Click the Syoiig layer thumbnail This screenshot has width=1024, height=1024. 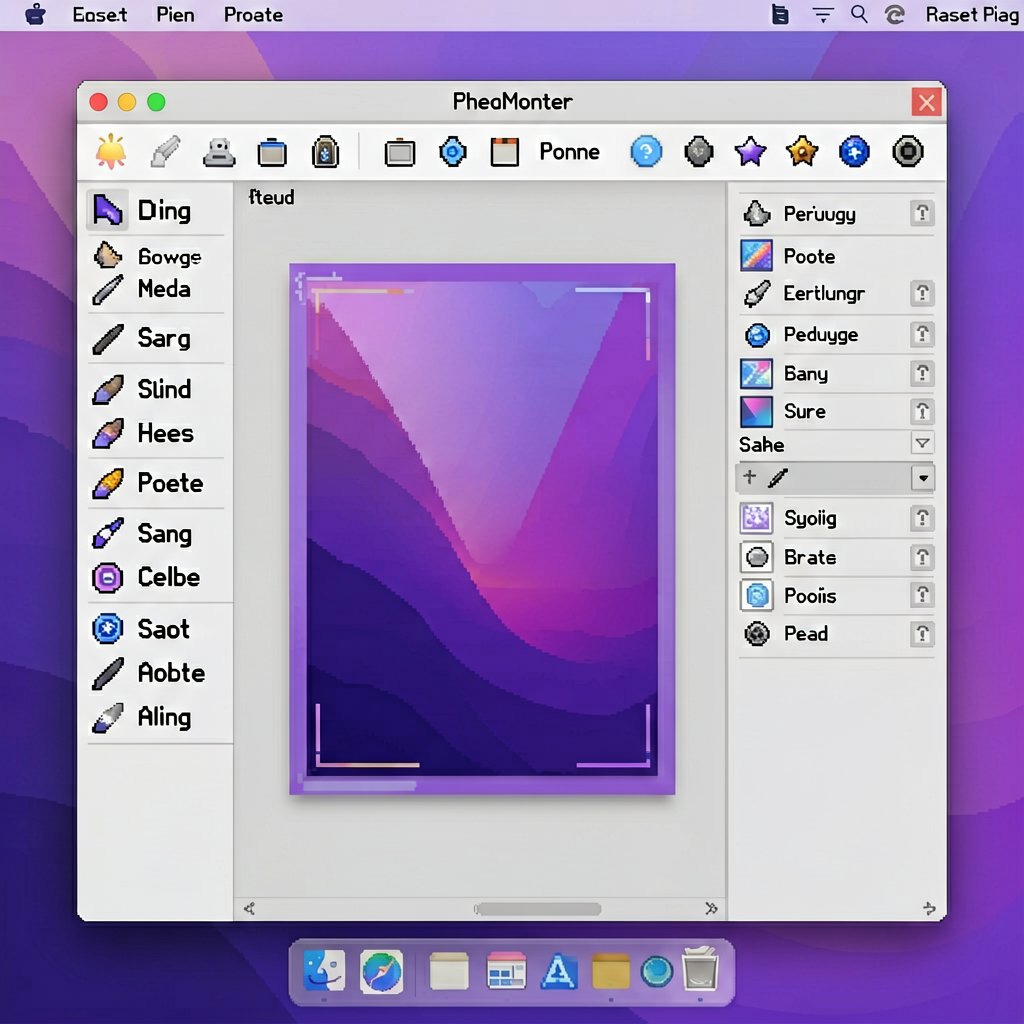[x=756, y=519]
